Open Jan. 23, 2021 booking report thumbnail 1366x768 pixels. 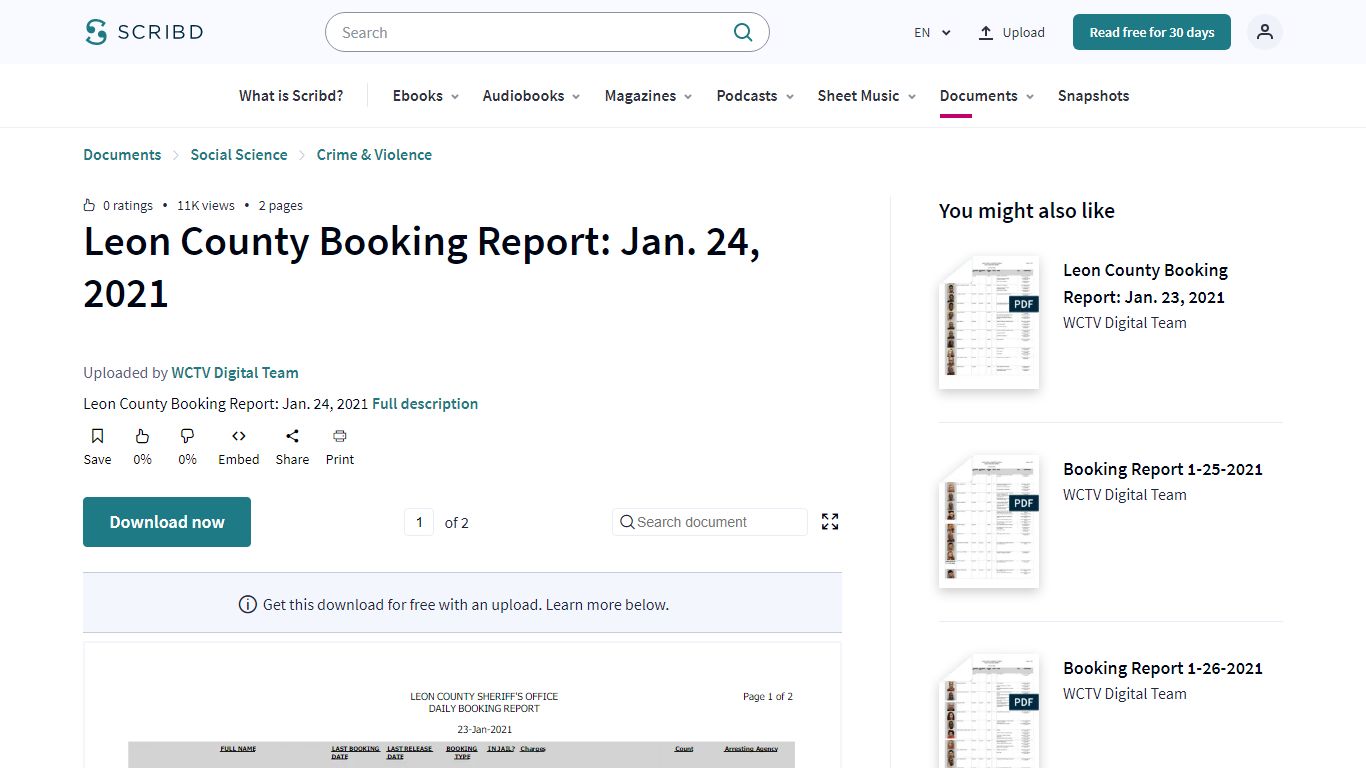(x=989, y=323)
